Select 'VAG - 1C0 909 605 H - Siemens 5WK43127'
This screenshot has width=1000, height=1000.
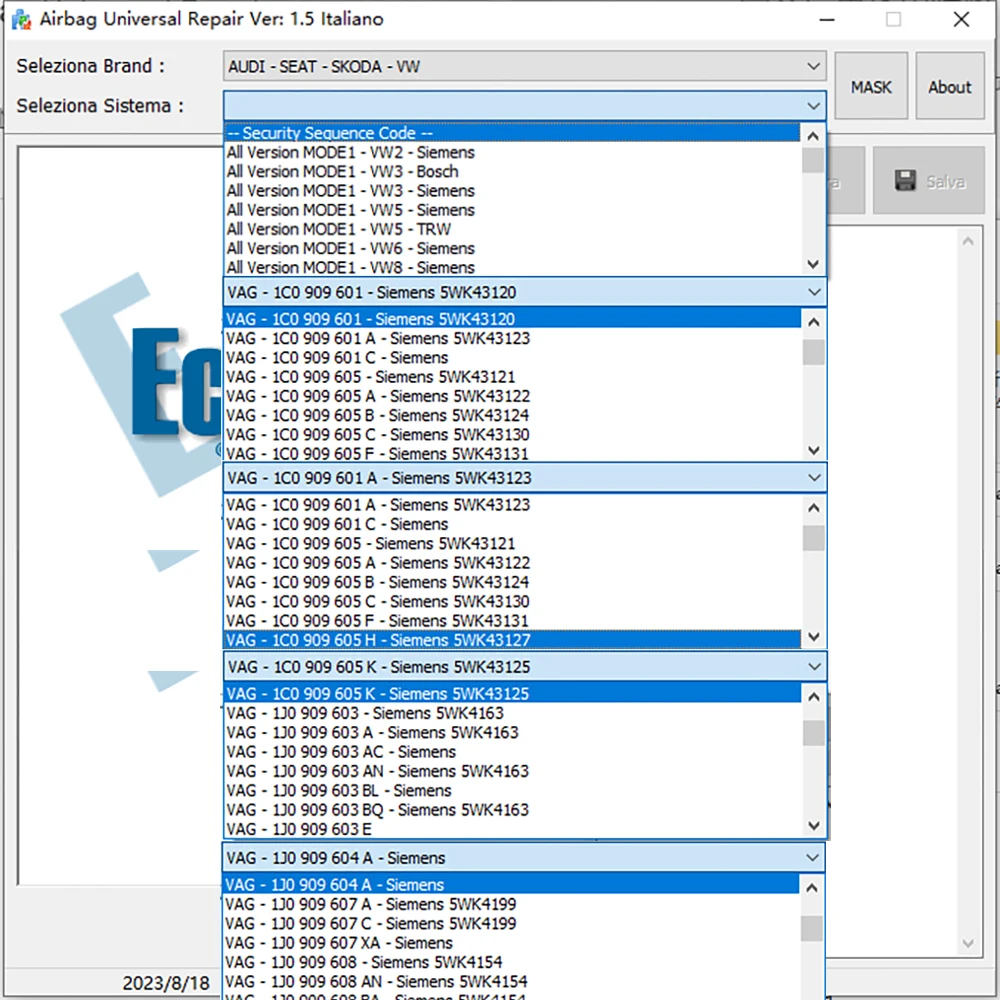(x=512, y=640)
